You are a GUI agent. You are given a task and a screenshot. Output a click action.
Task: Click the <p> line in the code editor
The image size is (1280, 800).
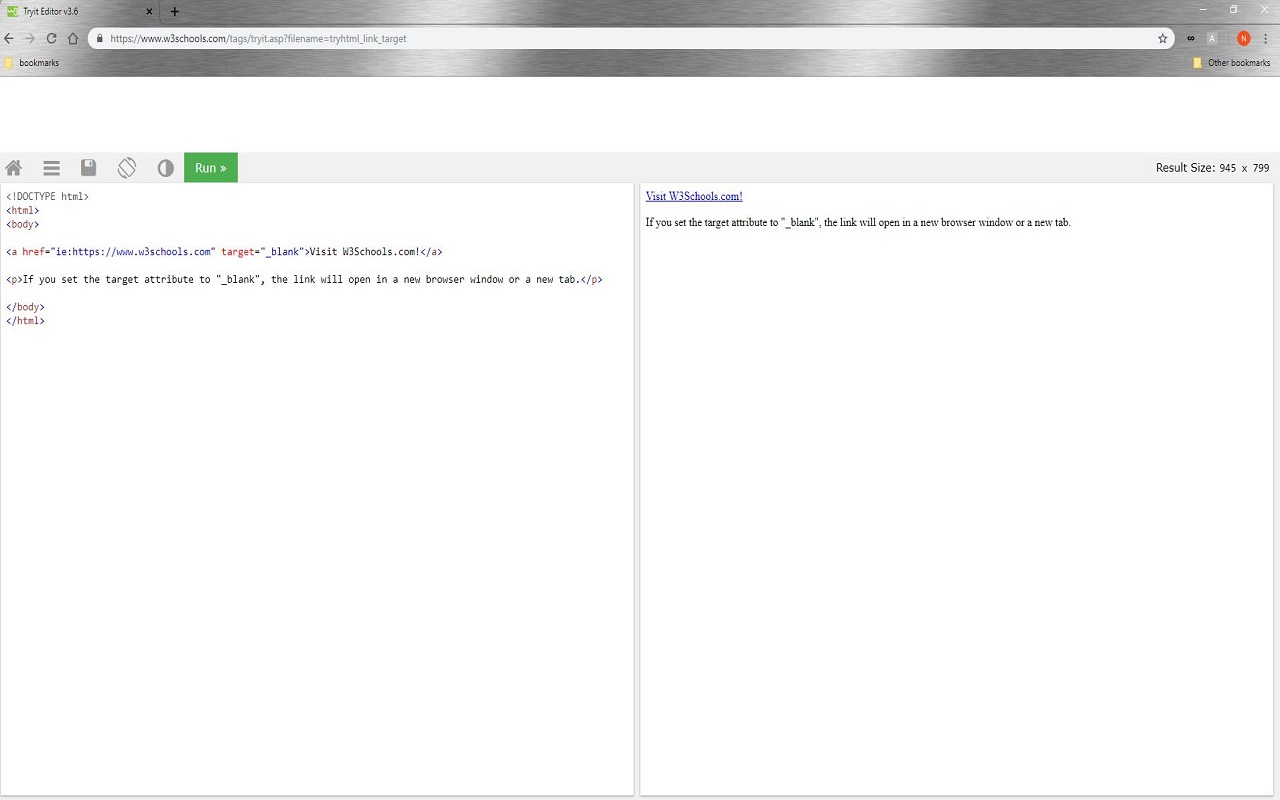(305, 280)
